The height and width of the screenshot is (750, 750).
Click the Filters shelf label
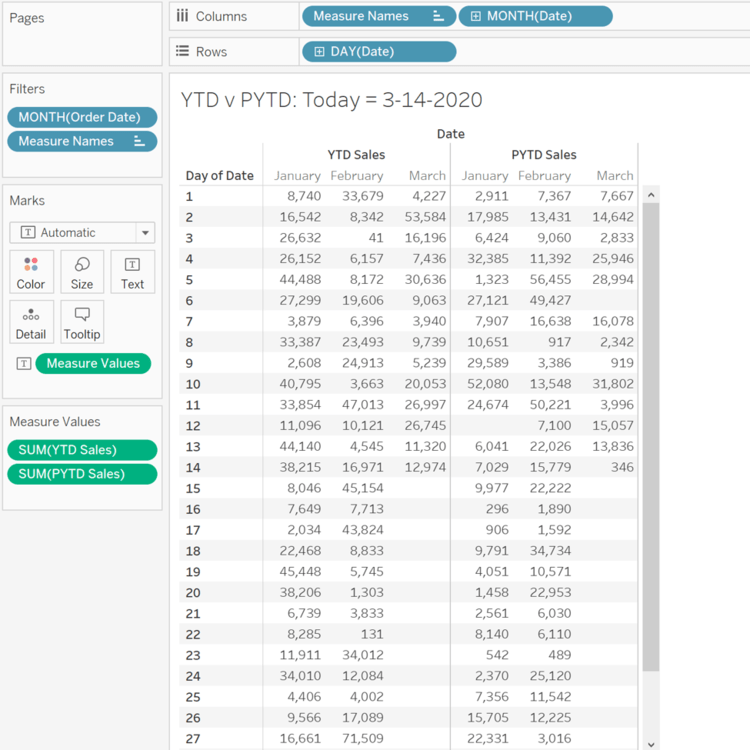point(27,89)
